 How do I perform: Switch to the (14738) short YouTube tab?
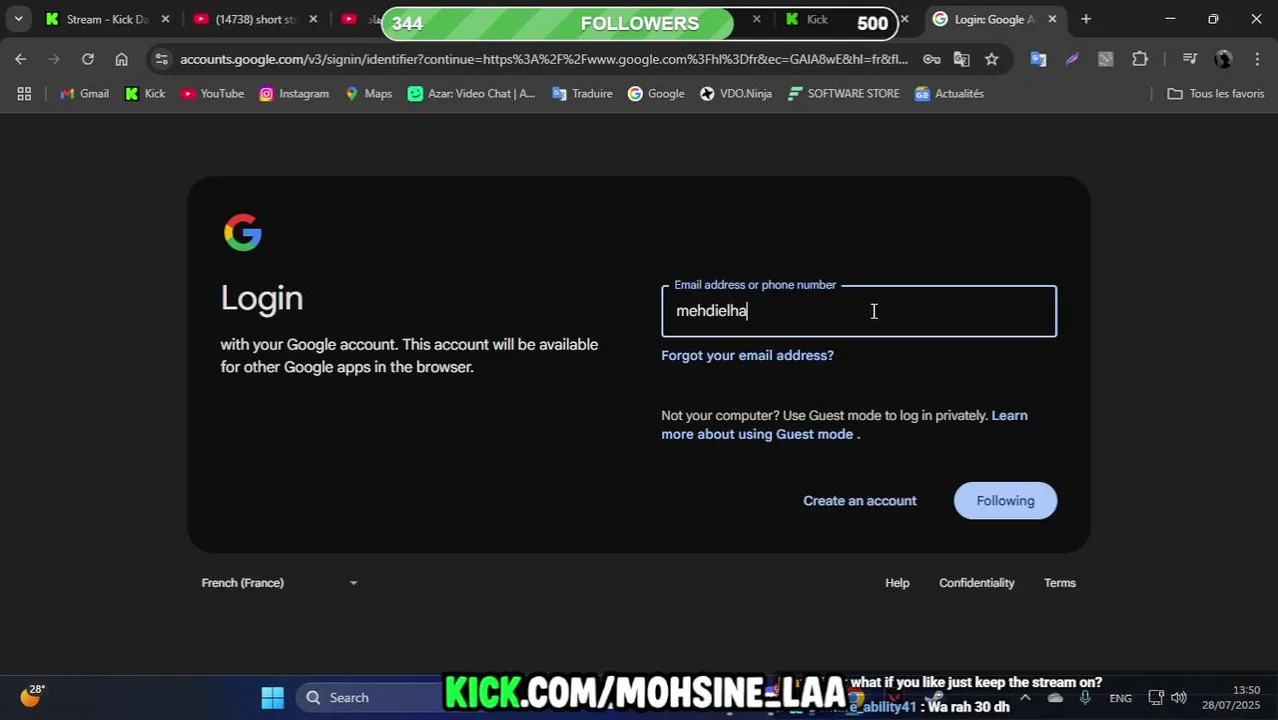pos(254,19)
